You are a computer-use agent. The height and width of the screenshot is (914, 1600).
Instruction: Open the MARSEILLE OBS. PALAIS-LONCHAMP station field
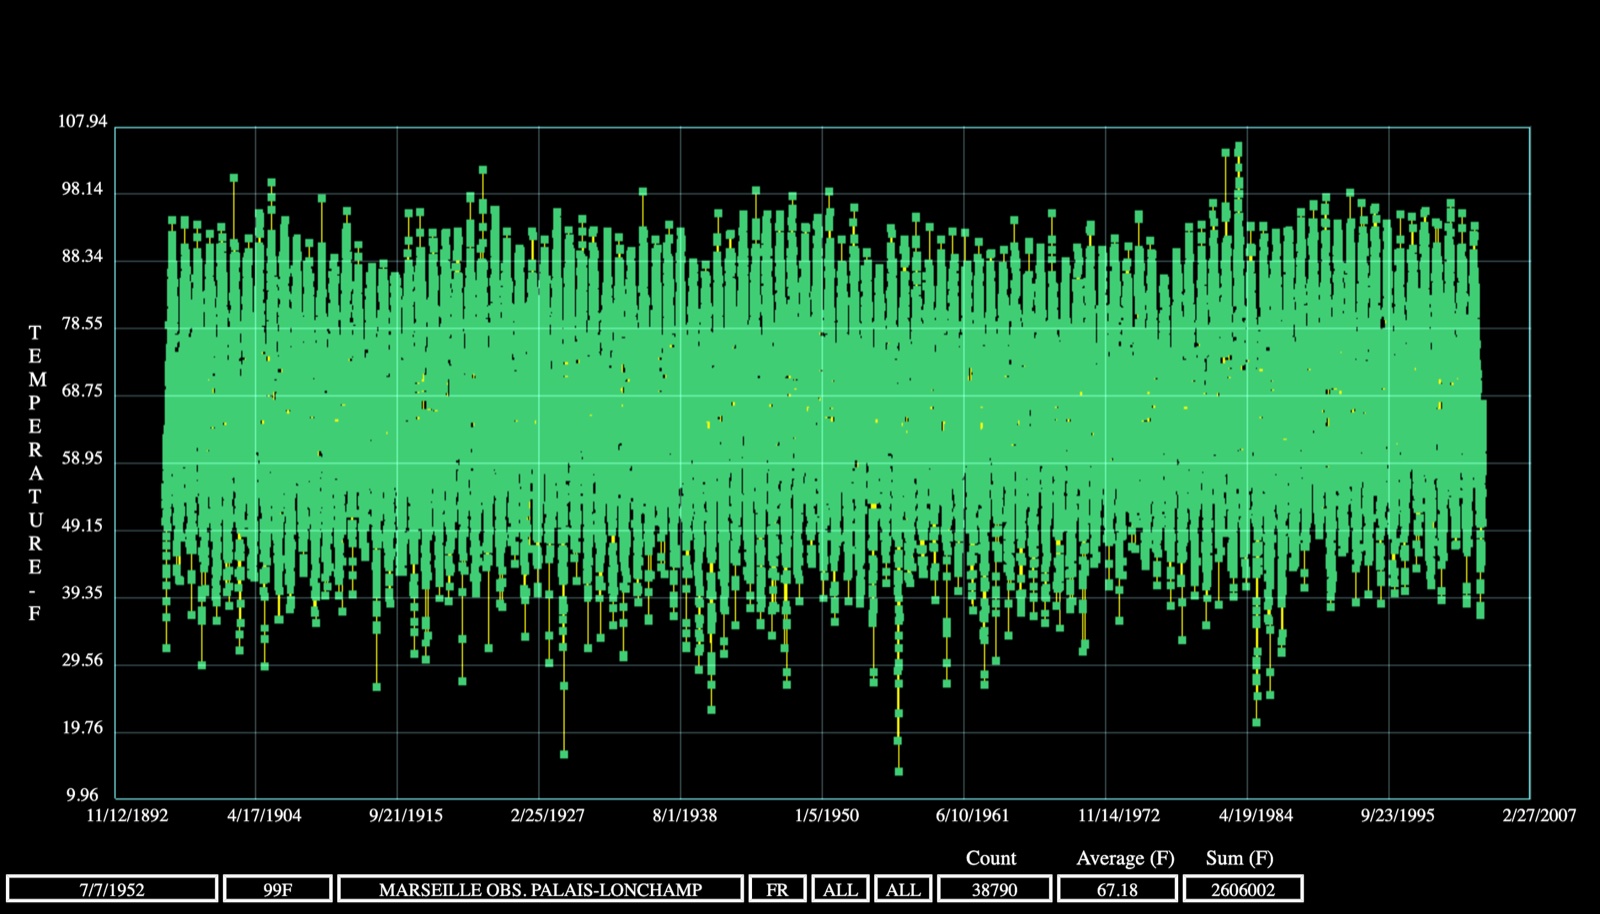click(x=540, y=889)
